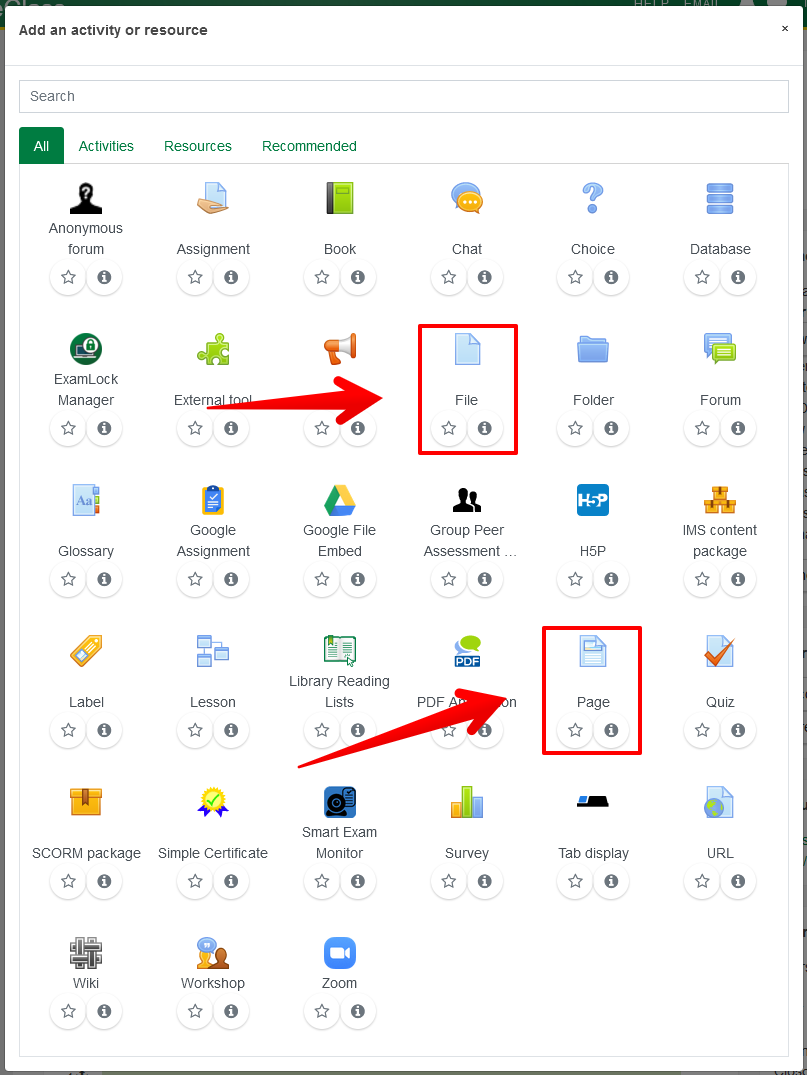Choose the SCORM package icon
Image resolution: width=807 pixels, height=1075 pixels.
click(x=86, y=802)
